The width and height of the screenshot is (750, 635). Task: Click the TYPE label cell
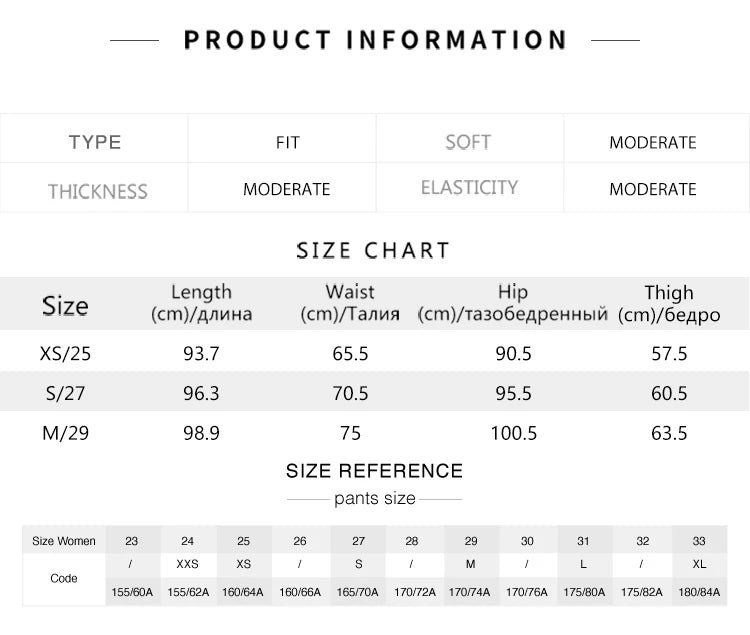coord(95,142)
